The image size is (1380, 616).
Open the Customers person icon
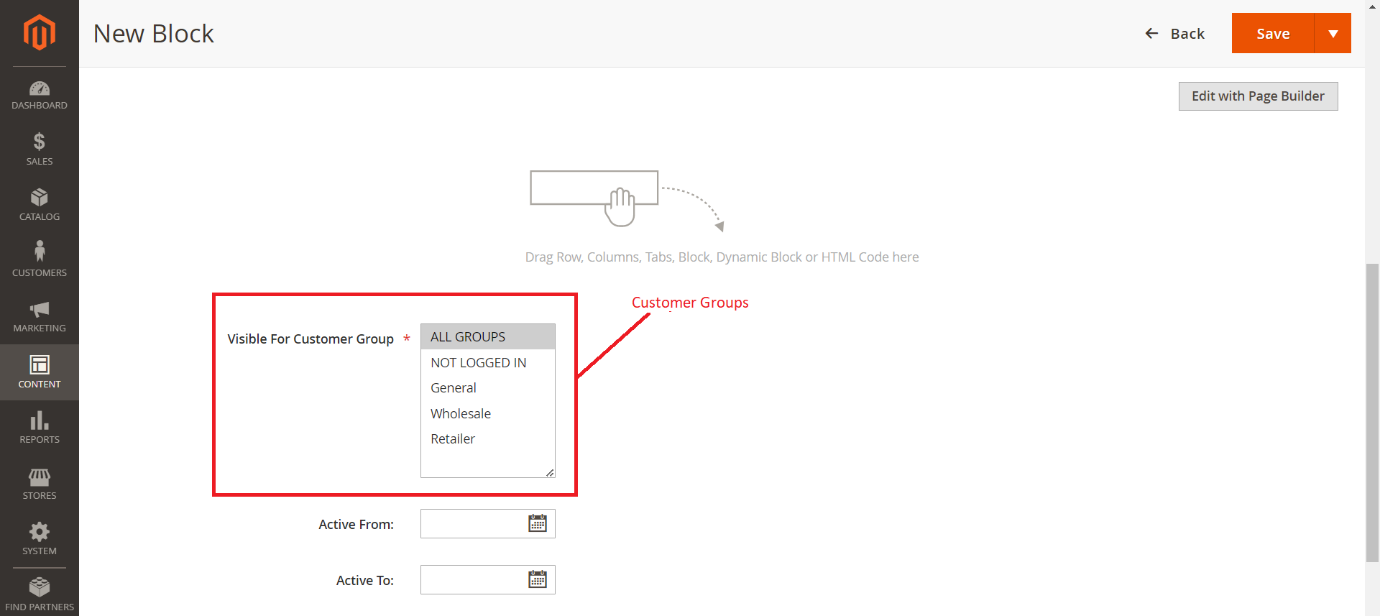click(39, 252)
